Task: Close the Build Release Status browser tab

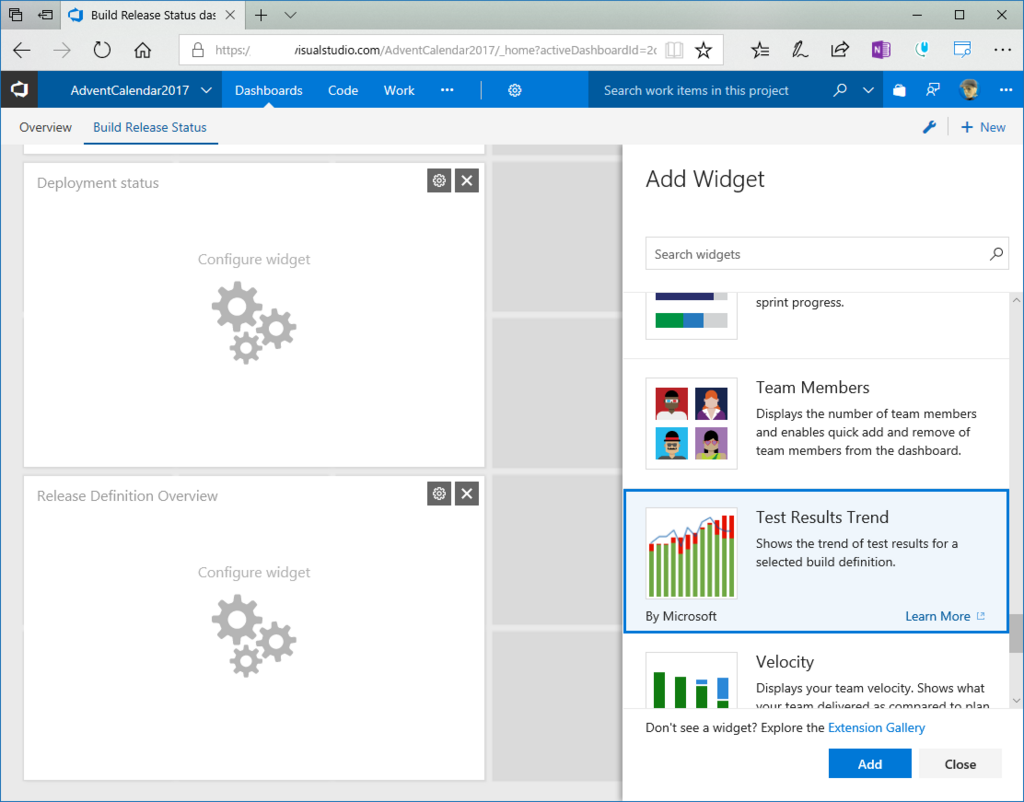Action: click(x=230, y=15)
